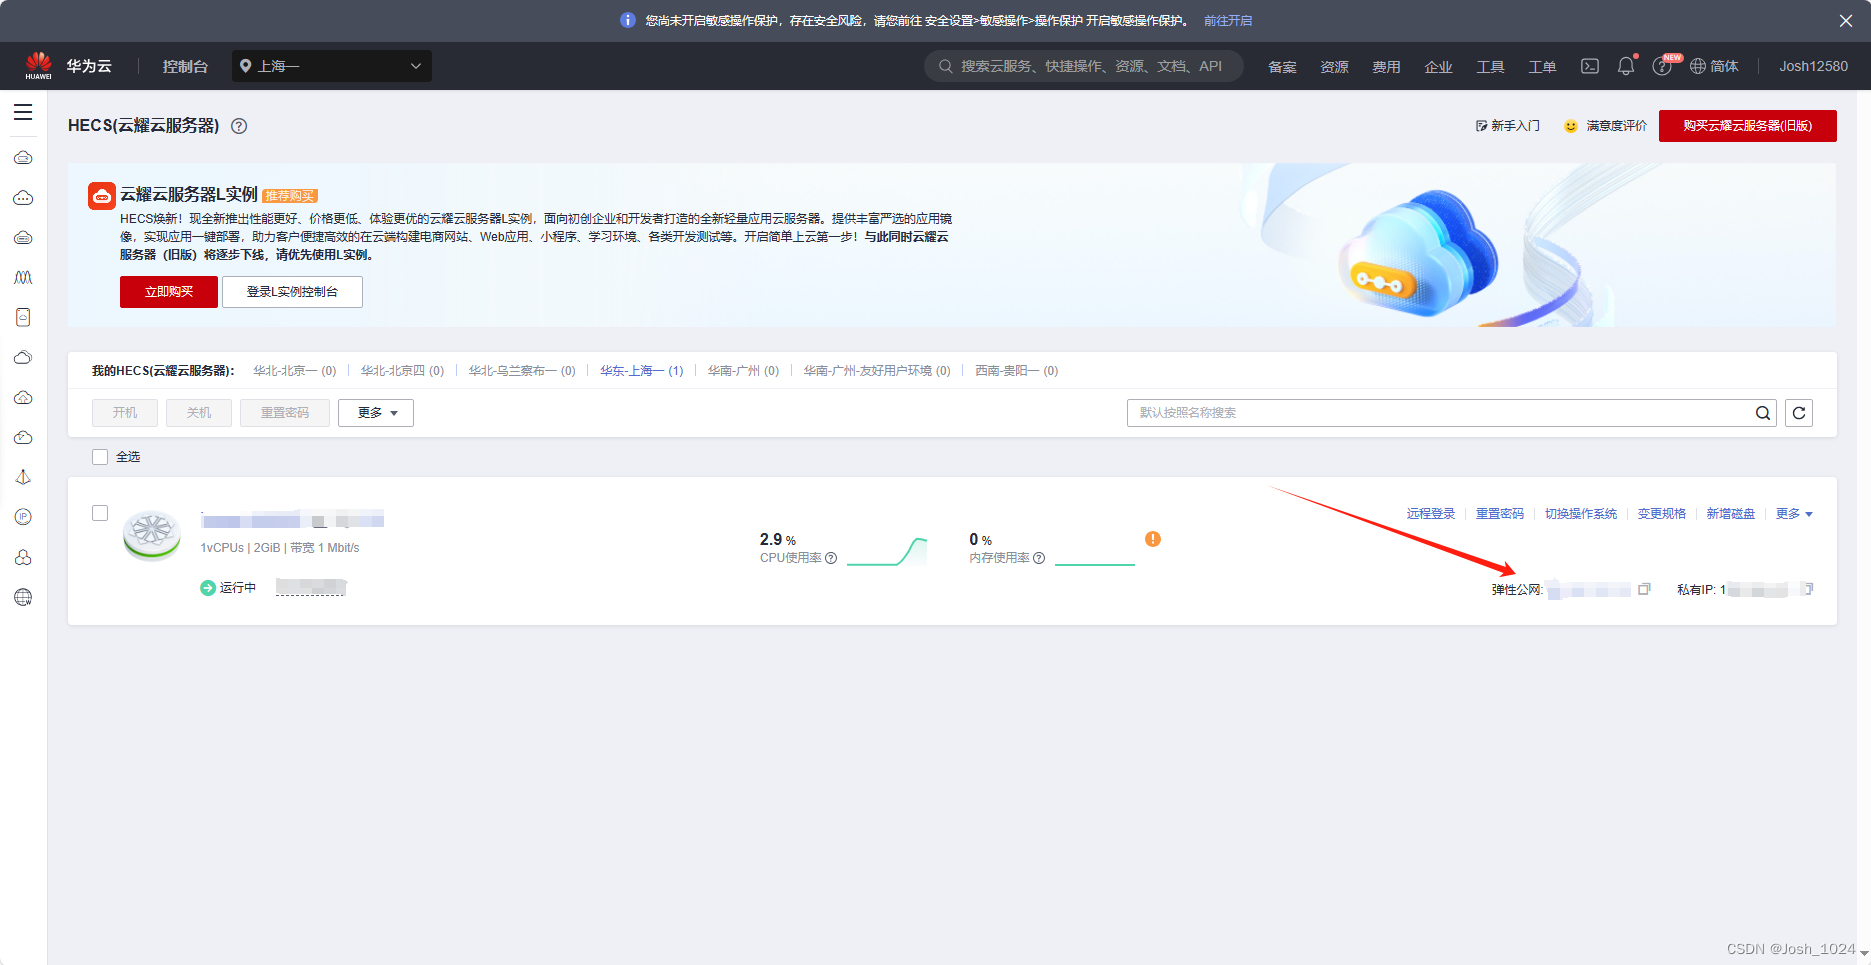The image size is (1871, 965).
Task: Select the 华北-乌兰察布一 (0) region tab
Action: tap(522, 371)
